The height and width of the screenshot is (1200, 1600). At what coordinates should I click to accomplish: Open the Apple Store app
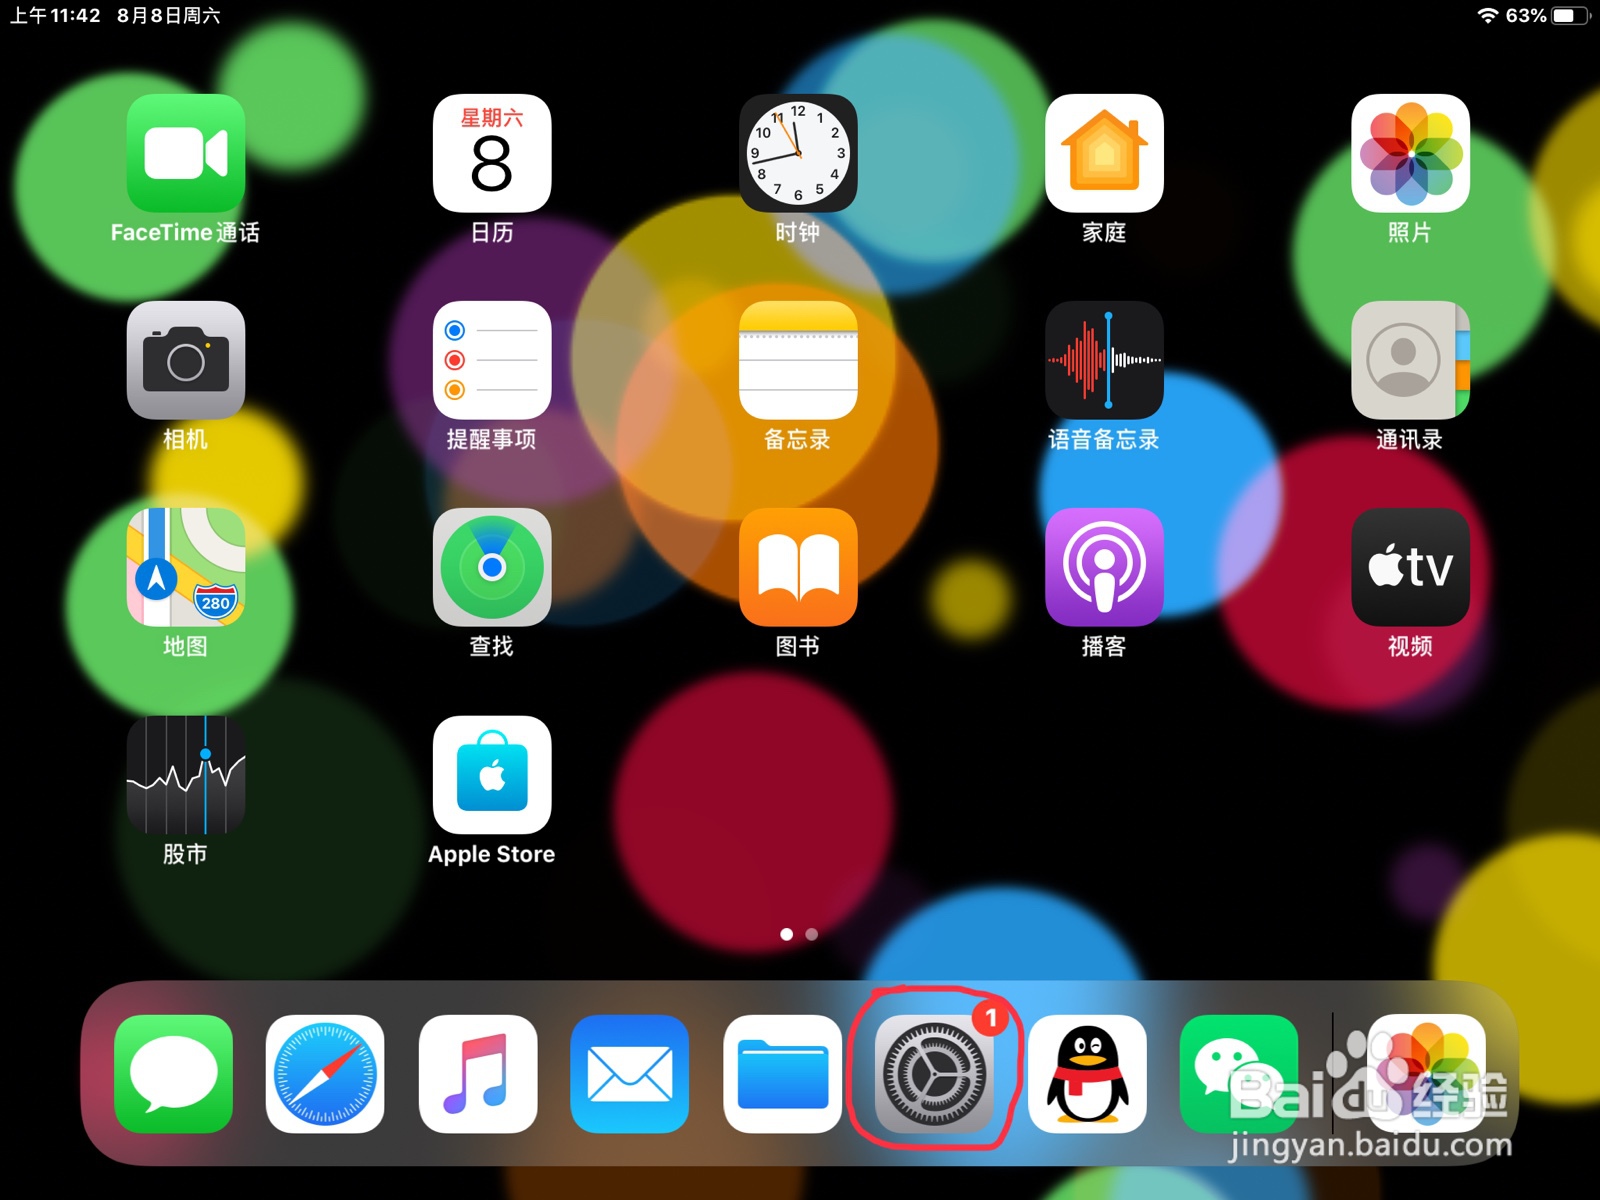[492, 775]
